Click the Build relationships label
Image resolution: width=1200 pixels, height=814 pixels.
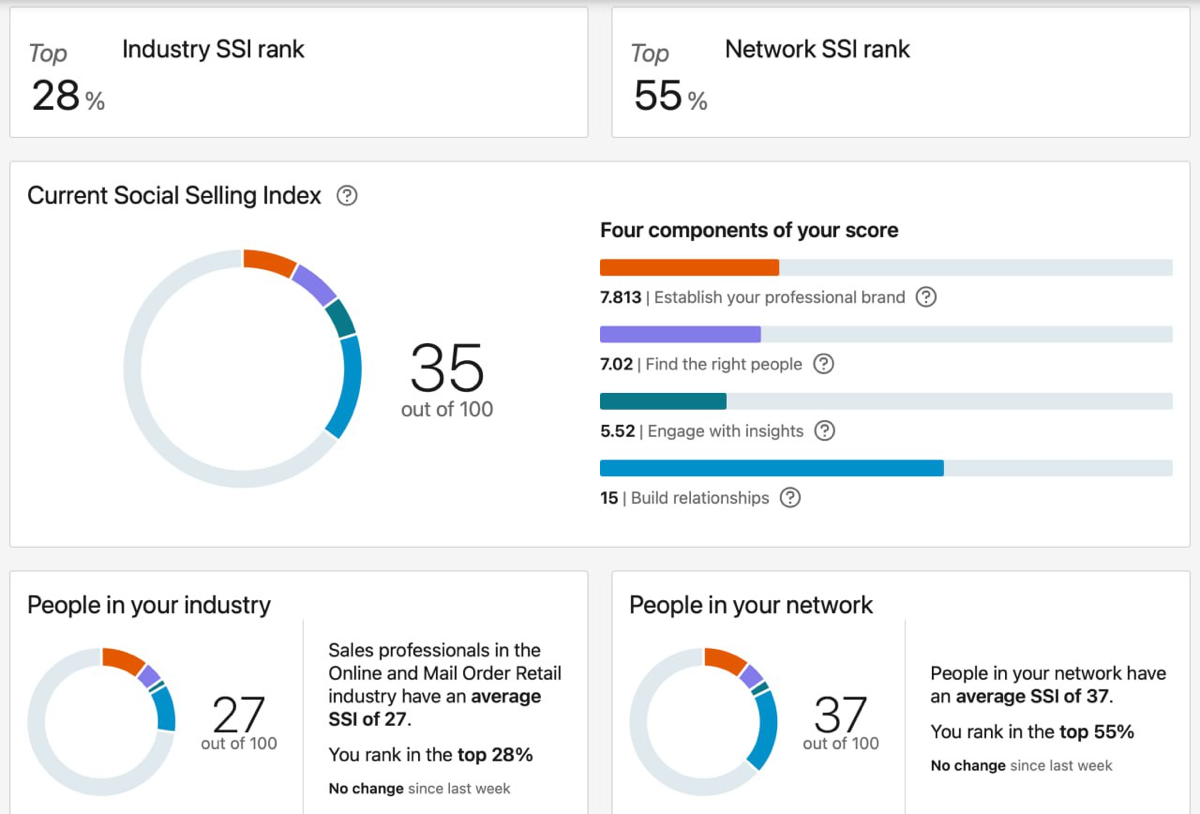tap(700, 498)
